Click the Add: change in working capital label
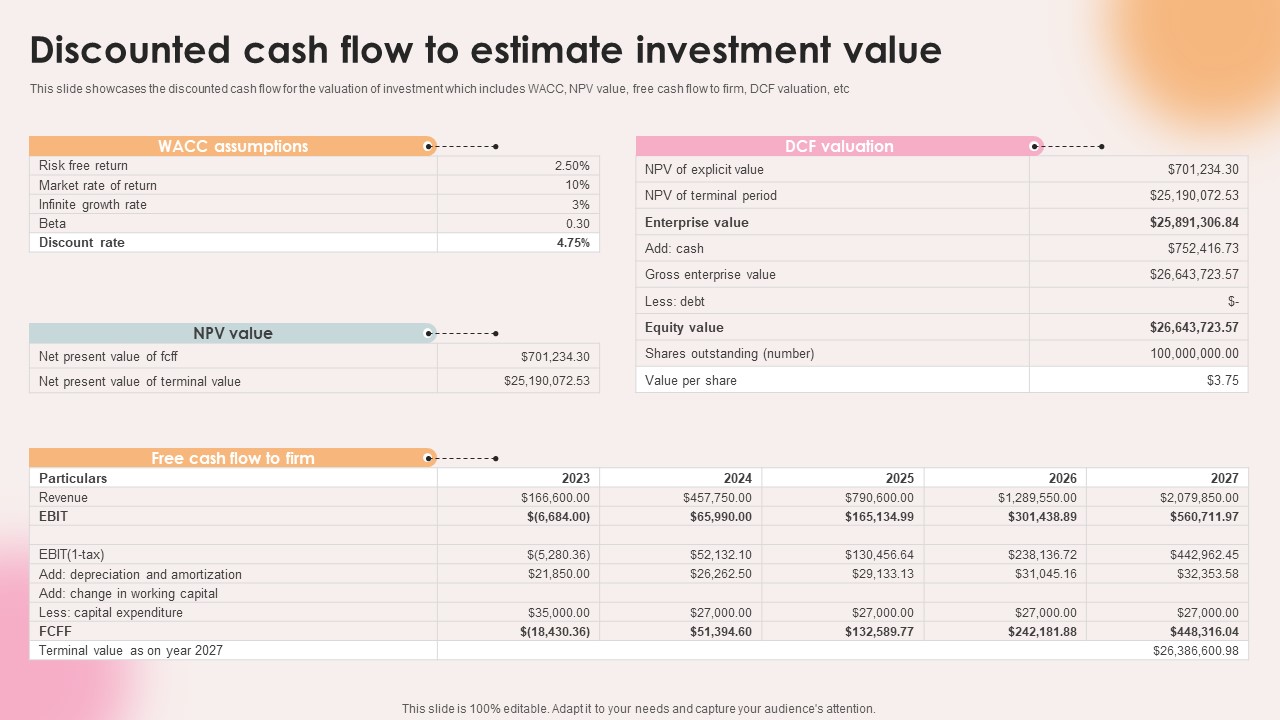Image resolution: width=1280 pixels, height=720 pixels. coord(128,593)
